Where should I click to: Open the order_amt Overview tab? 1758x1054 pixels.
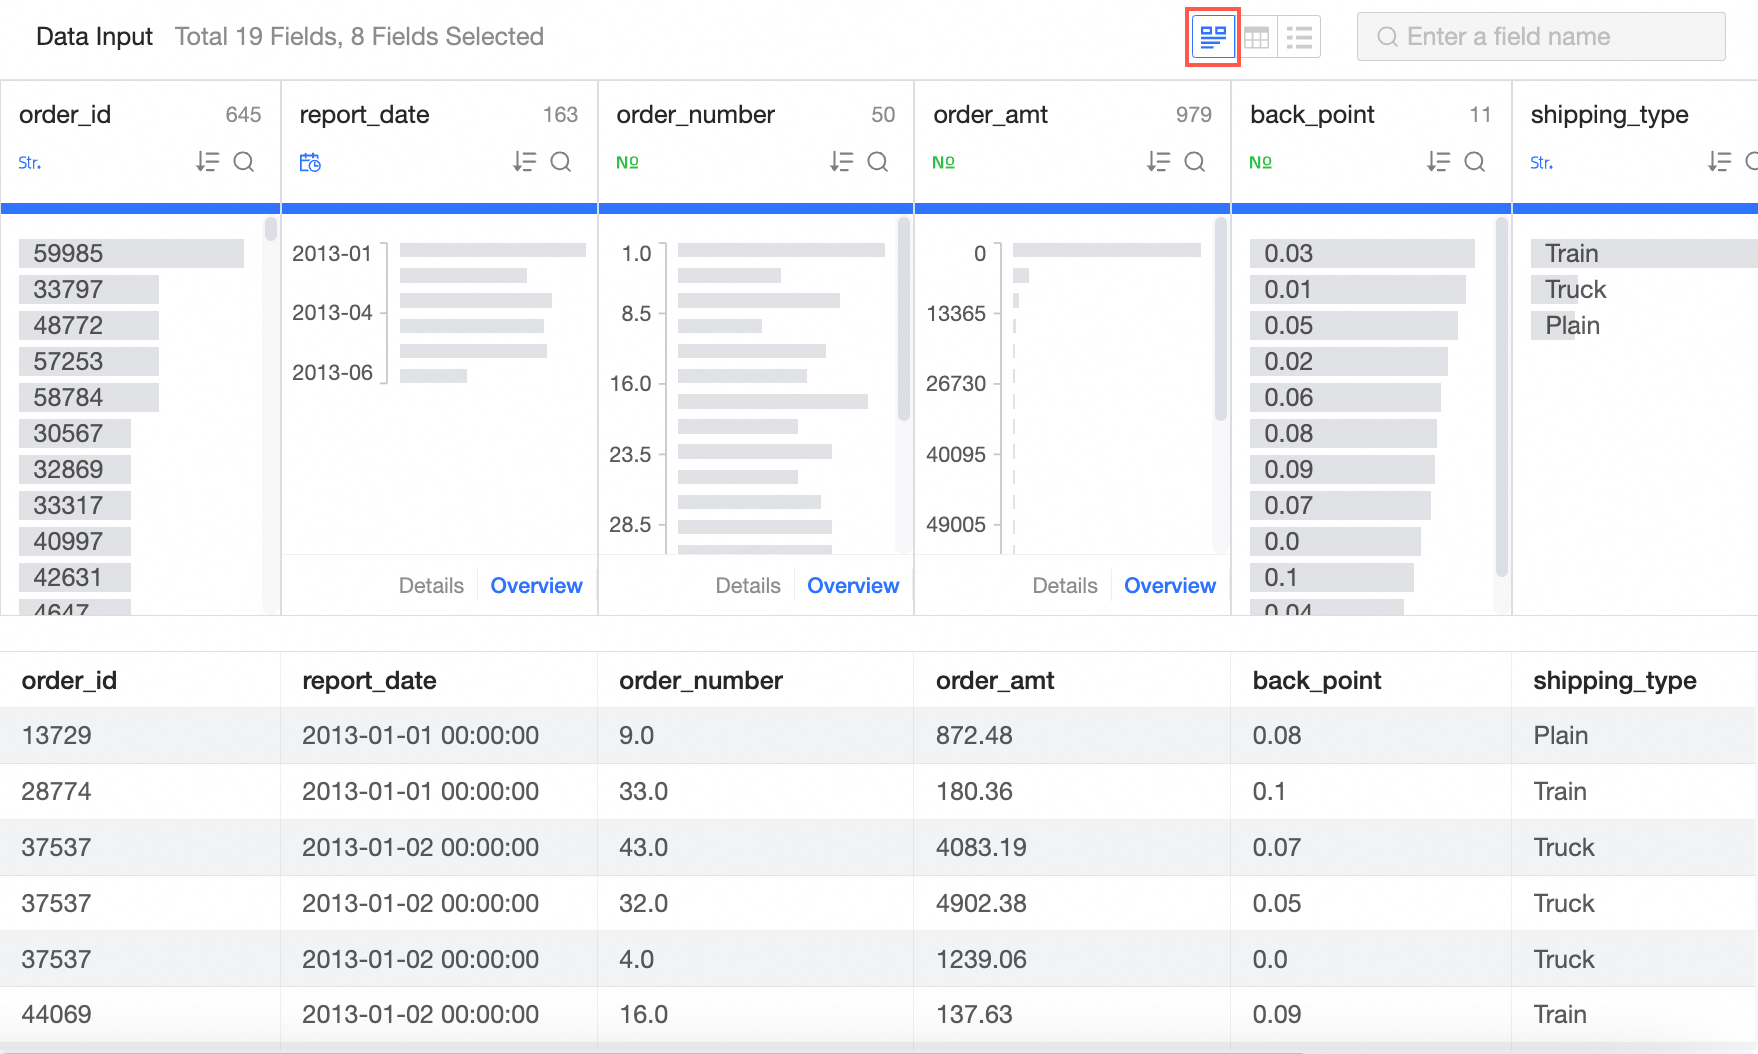pos(1170,586)
